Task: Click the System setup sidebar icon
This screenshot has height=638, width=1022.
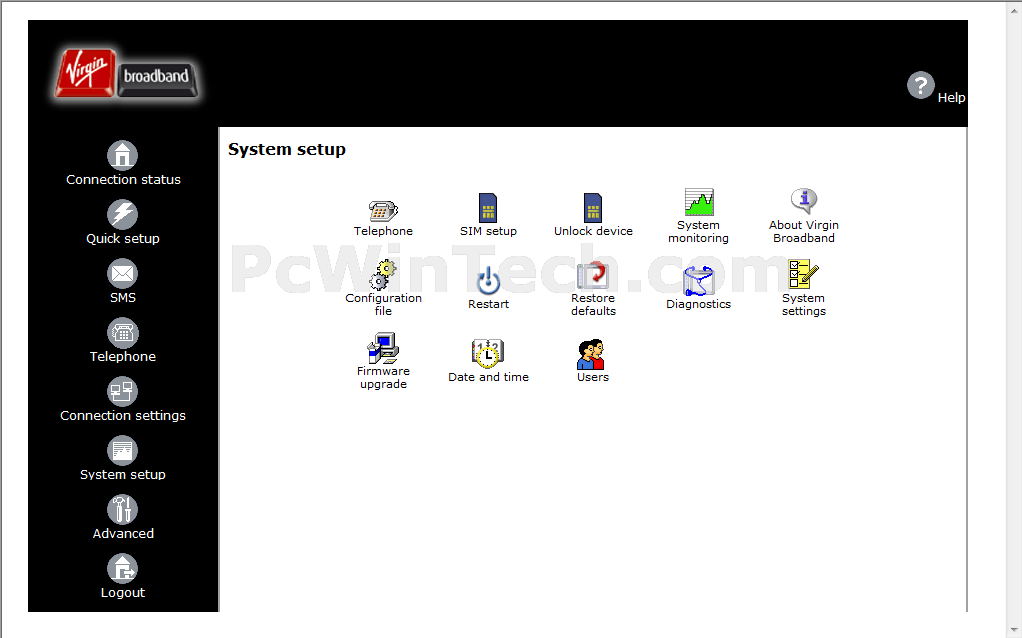Action: tap(123, 451)
